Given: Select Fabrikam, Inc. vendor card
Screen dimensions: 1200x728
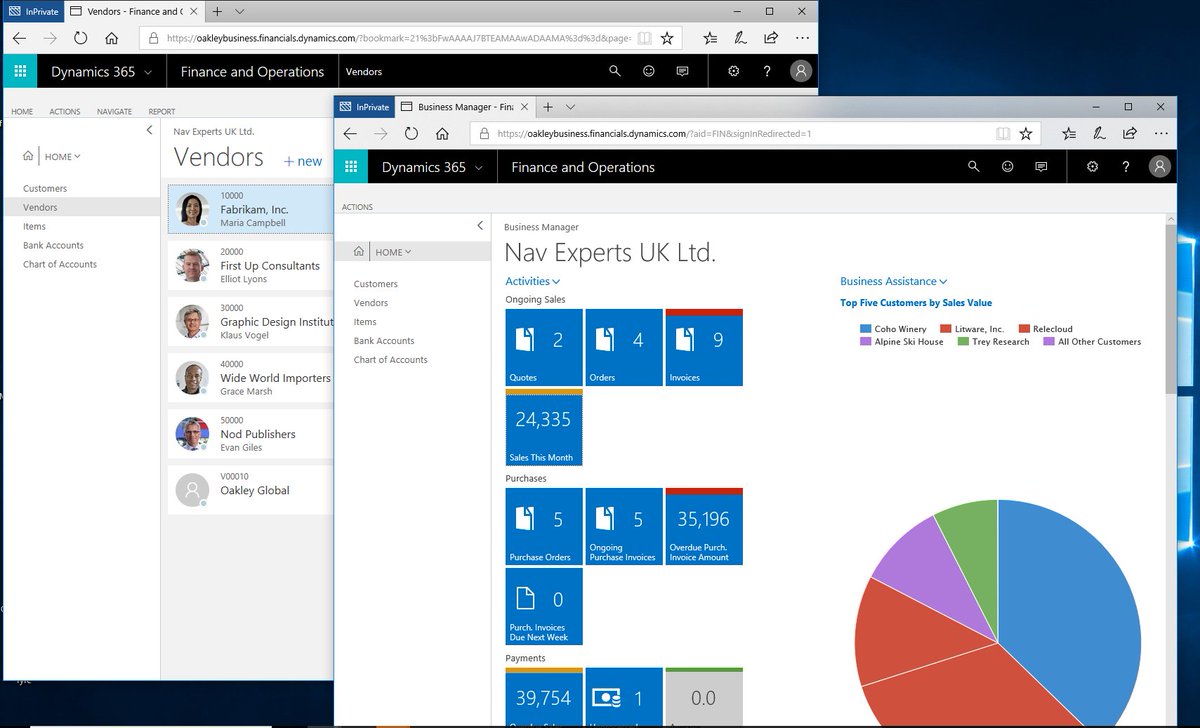Looking at the screenshot, I should coord(250,210).
